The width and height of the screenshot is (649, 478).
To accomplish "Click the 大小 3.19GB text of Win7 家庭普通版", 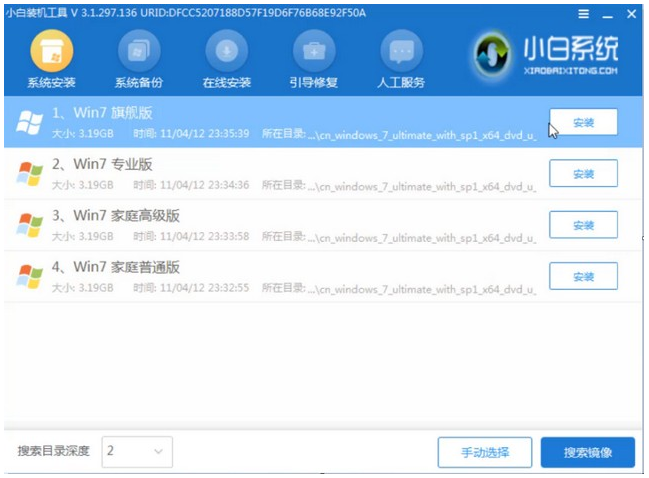I will pyautogui.click(x=83, y=288).
